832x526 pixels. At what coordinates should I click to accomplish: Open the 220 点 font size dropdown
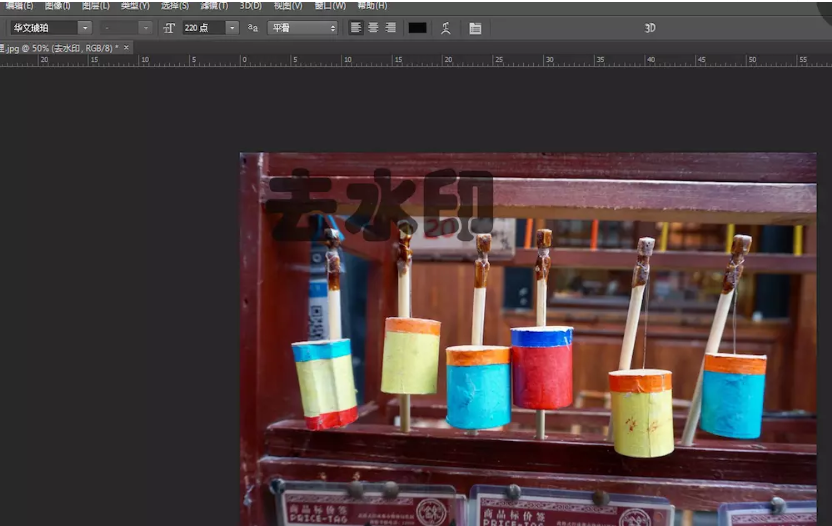232,28
